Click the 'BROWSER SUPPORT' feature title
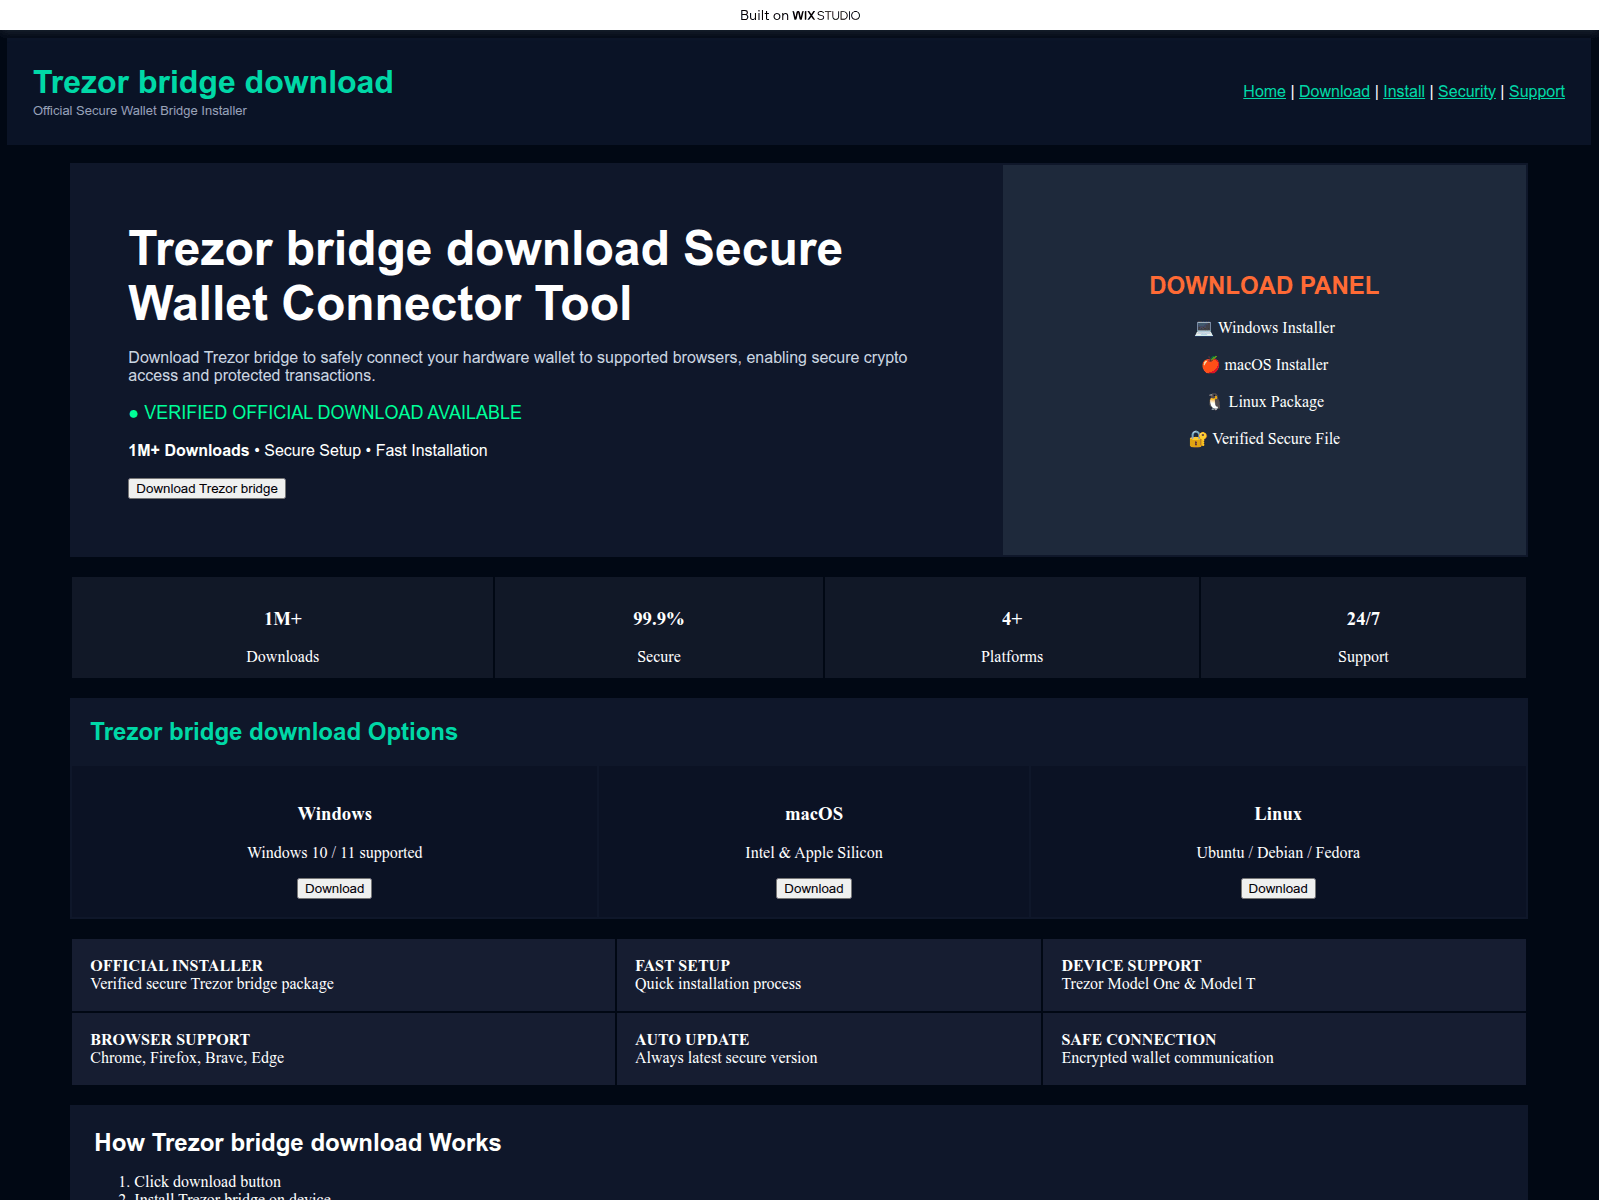Viewport: 1600px width, 1200px height. pyautogui.click(x=170, y=1040)
